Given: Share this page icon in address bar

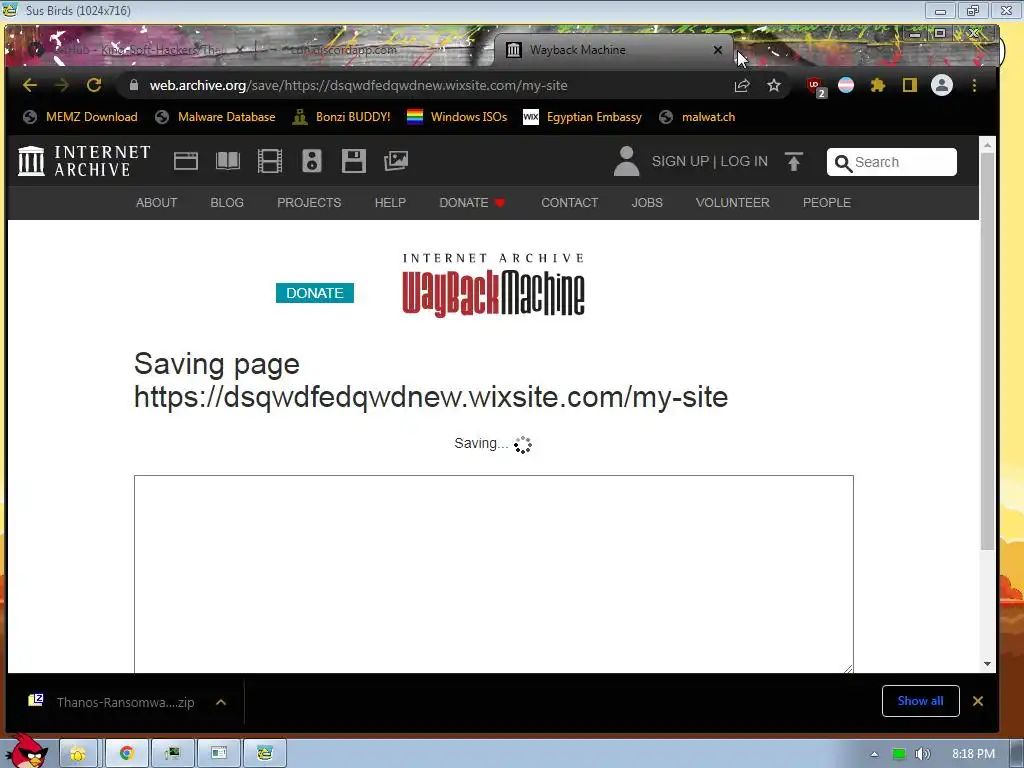Looking at the screenshot, I should (742, 86).
